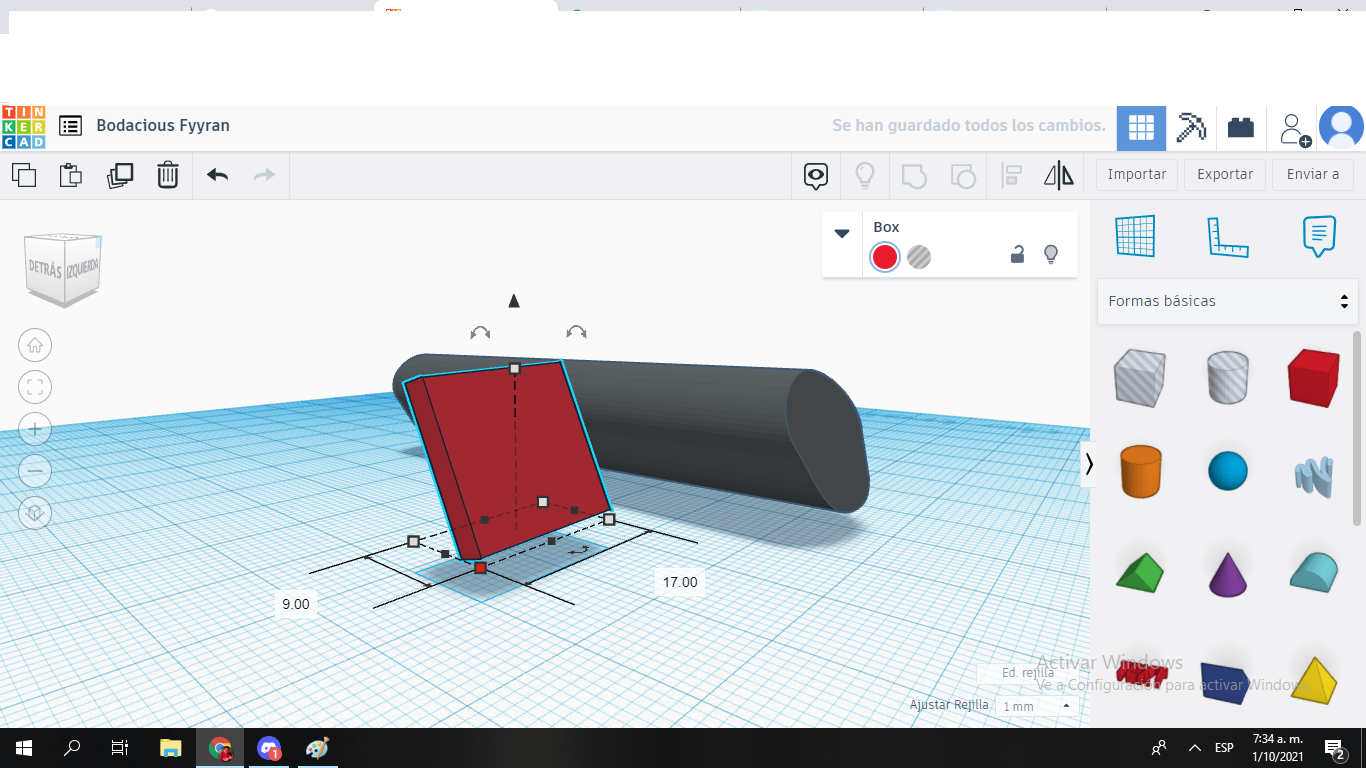Pick the red Box shape
Viewport: 1366px width, 768px height.
[x=1313, y=377]
